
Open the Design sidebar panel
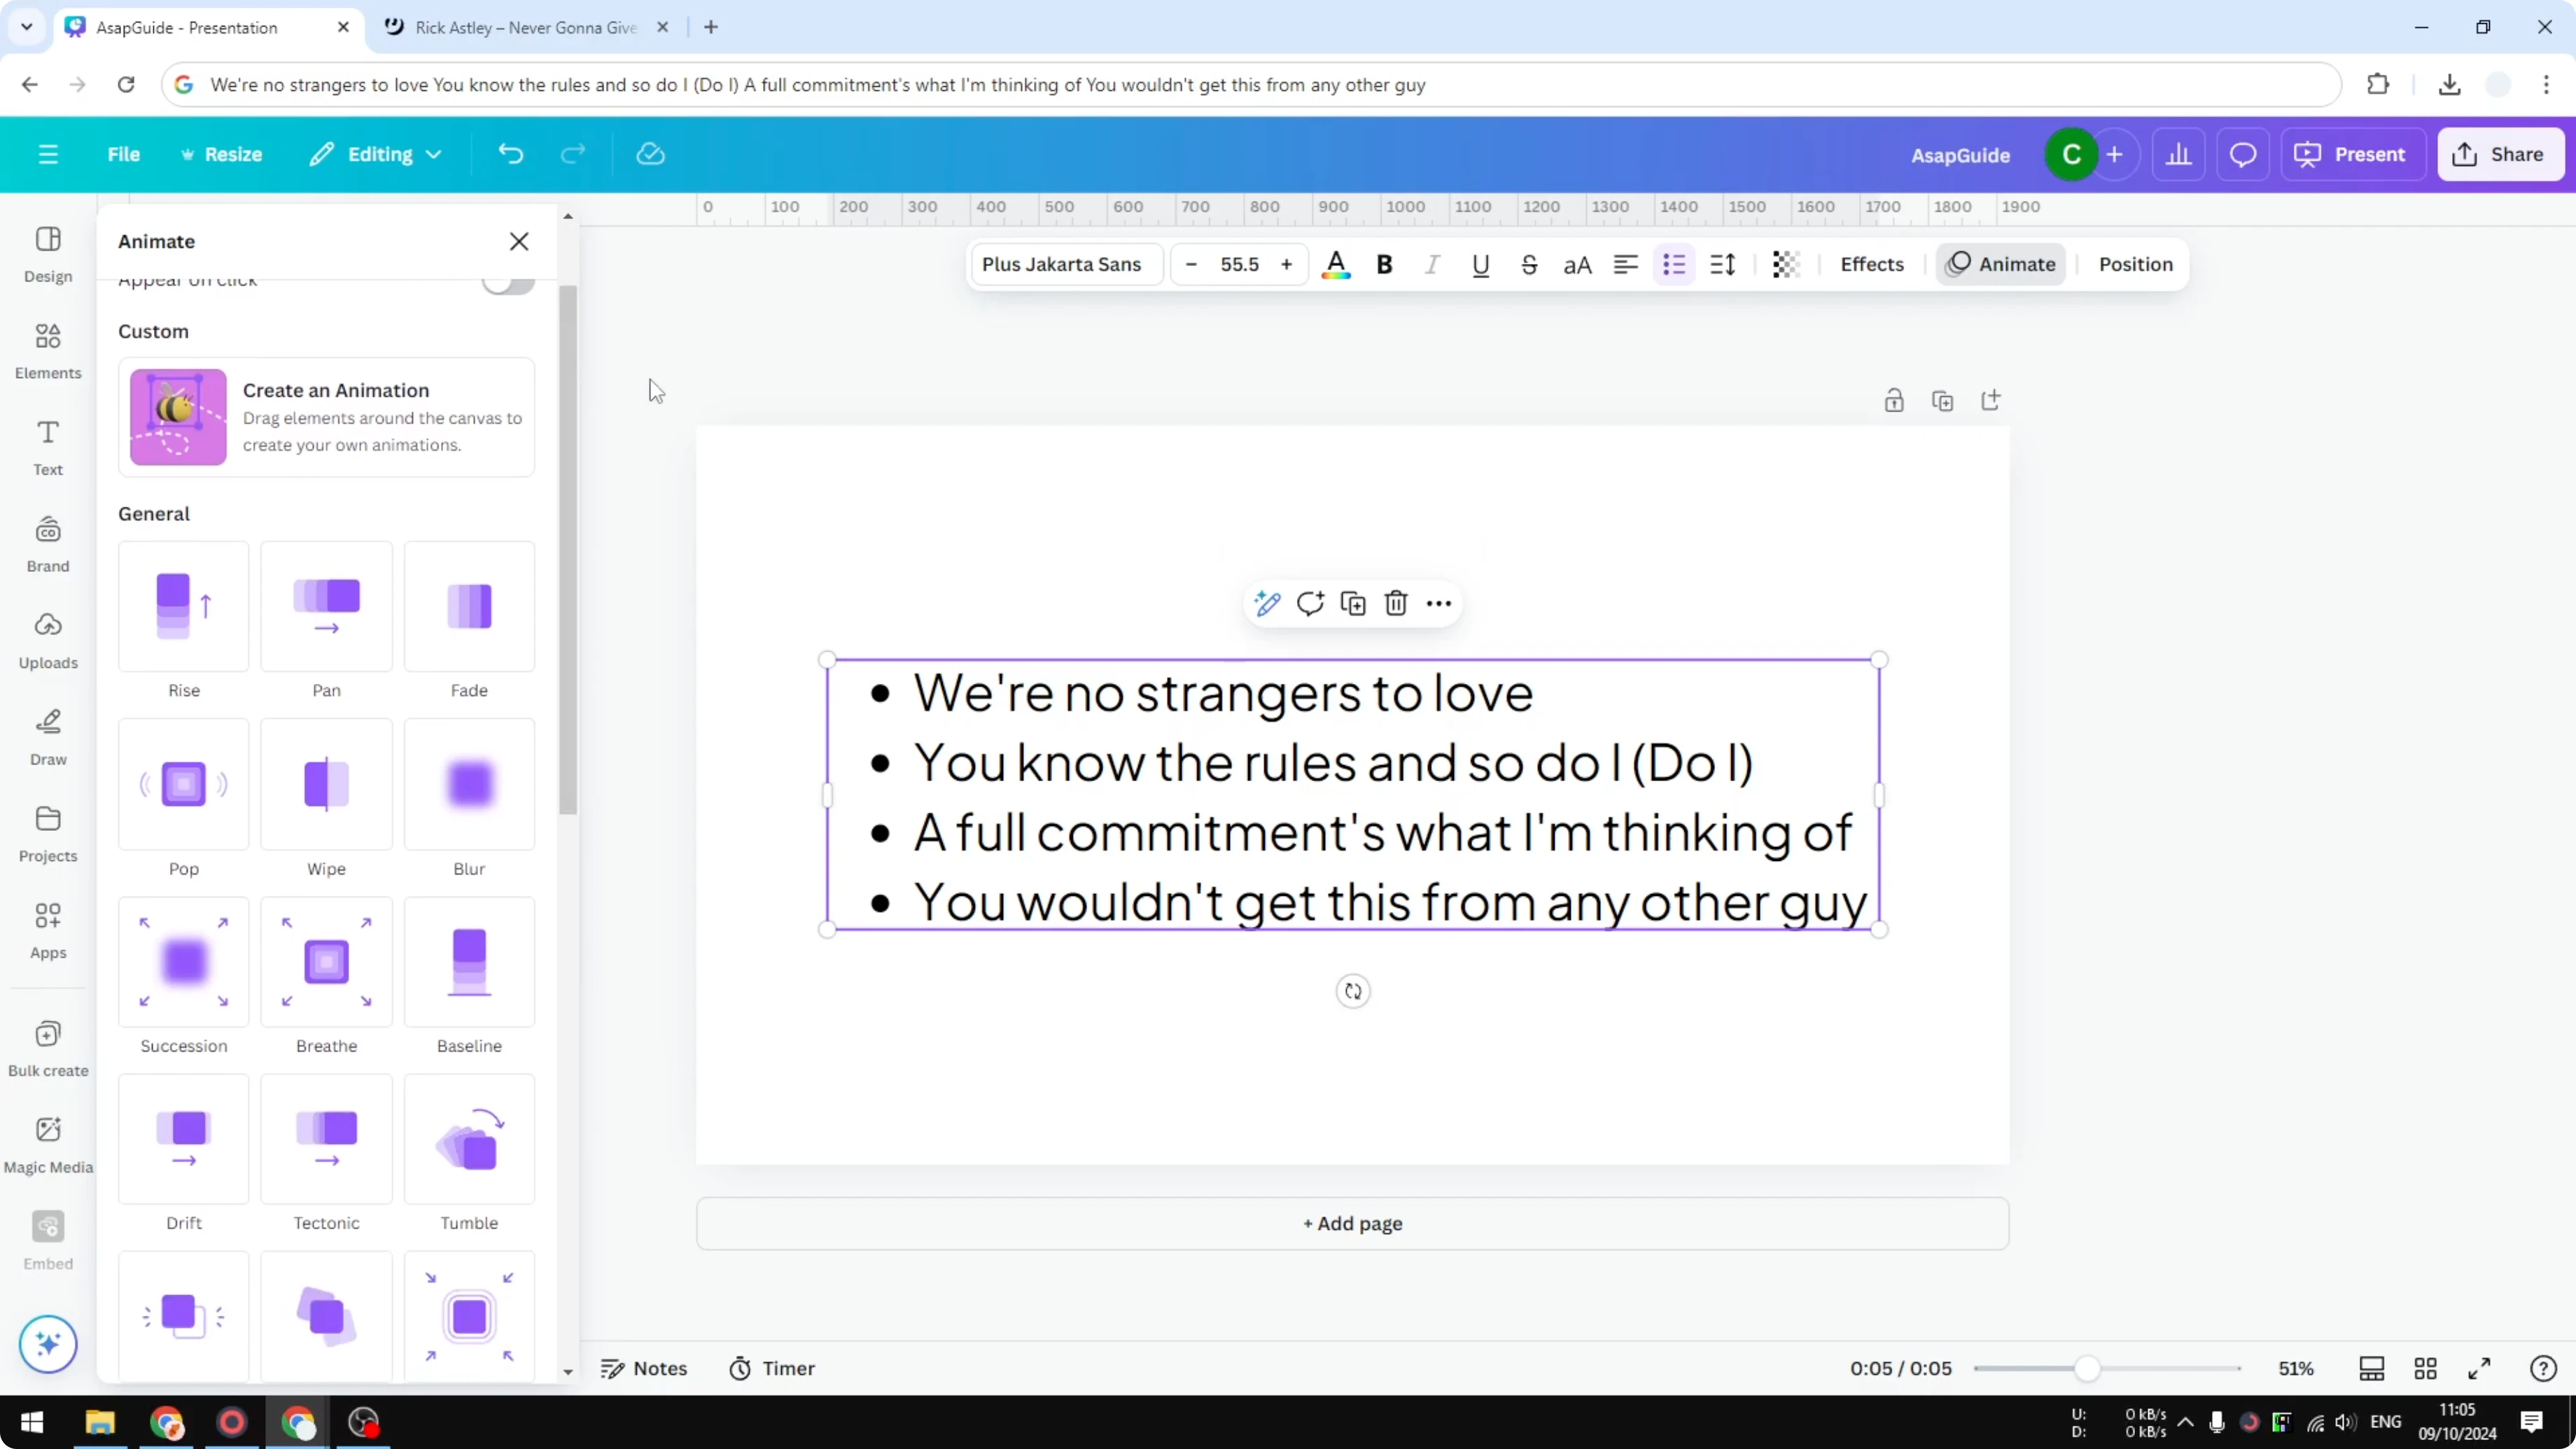pos(48,254)
